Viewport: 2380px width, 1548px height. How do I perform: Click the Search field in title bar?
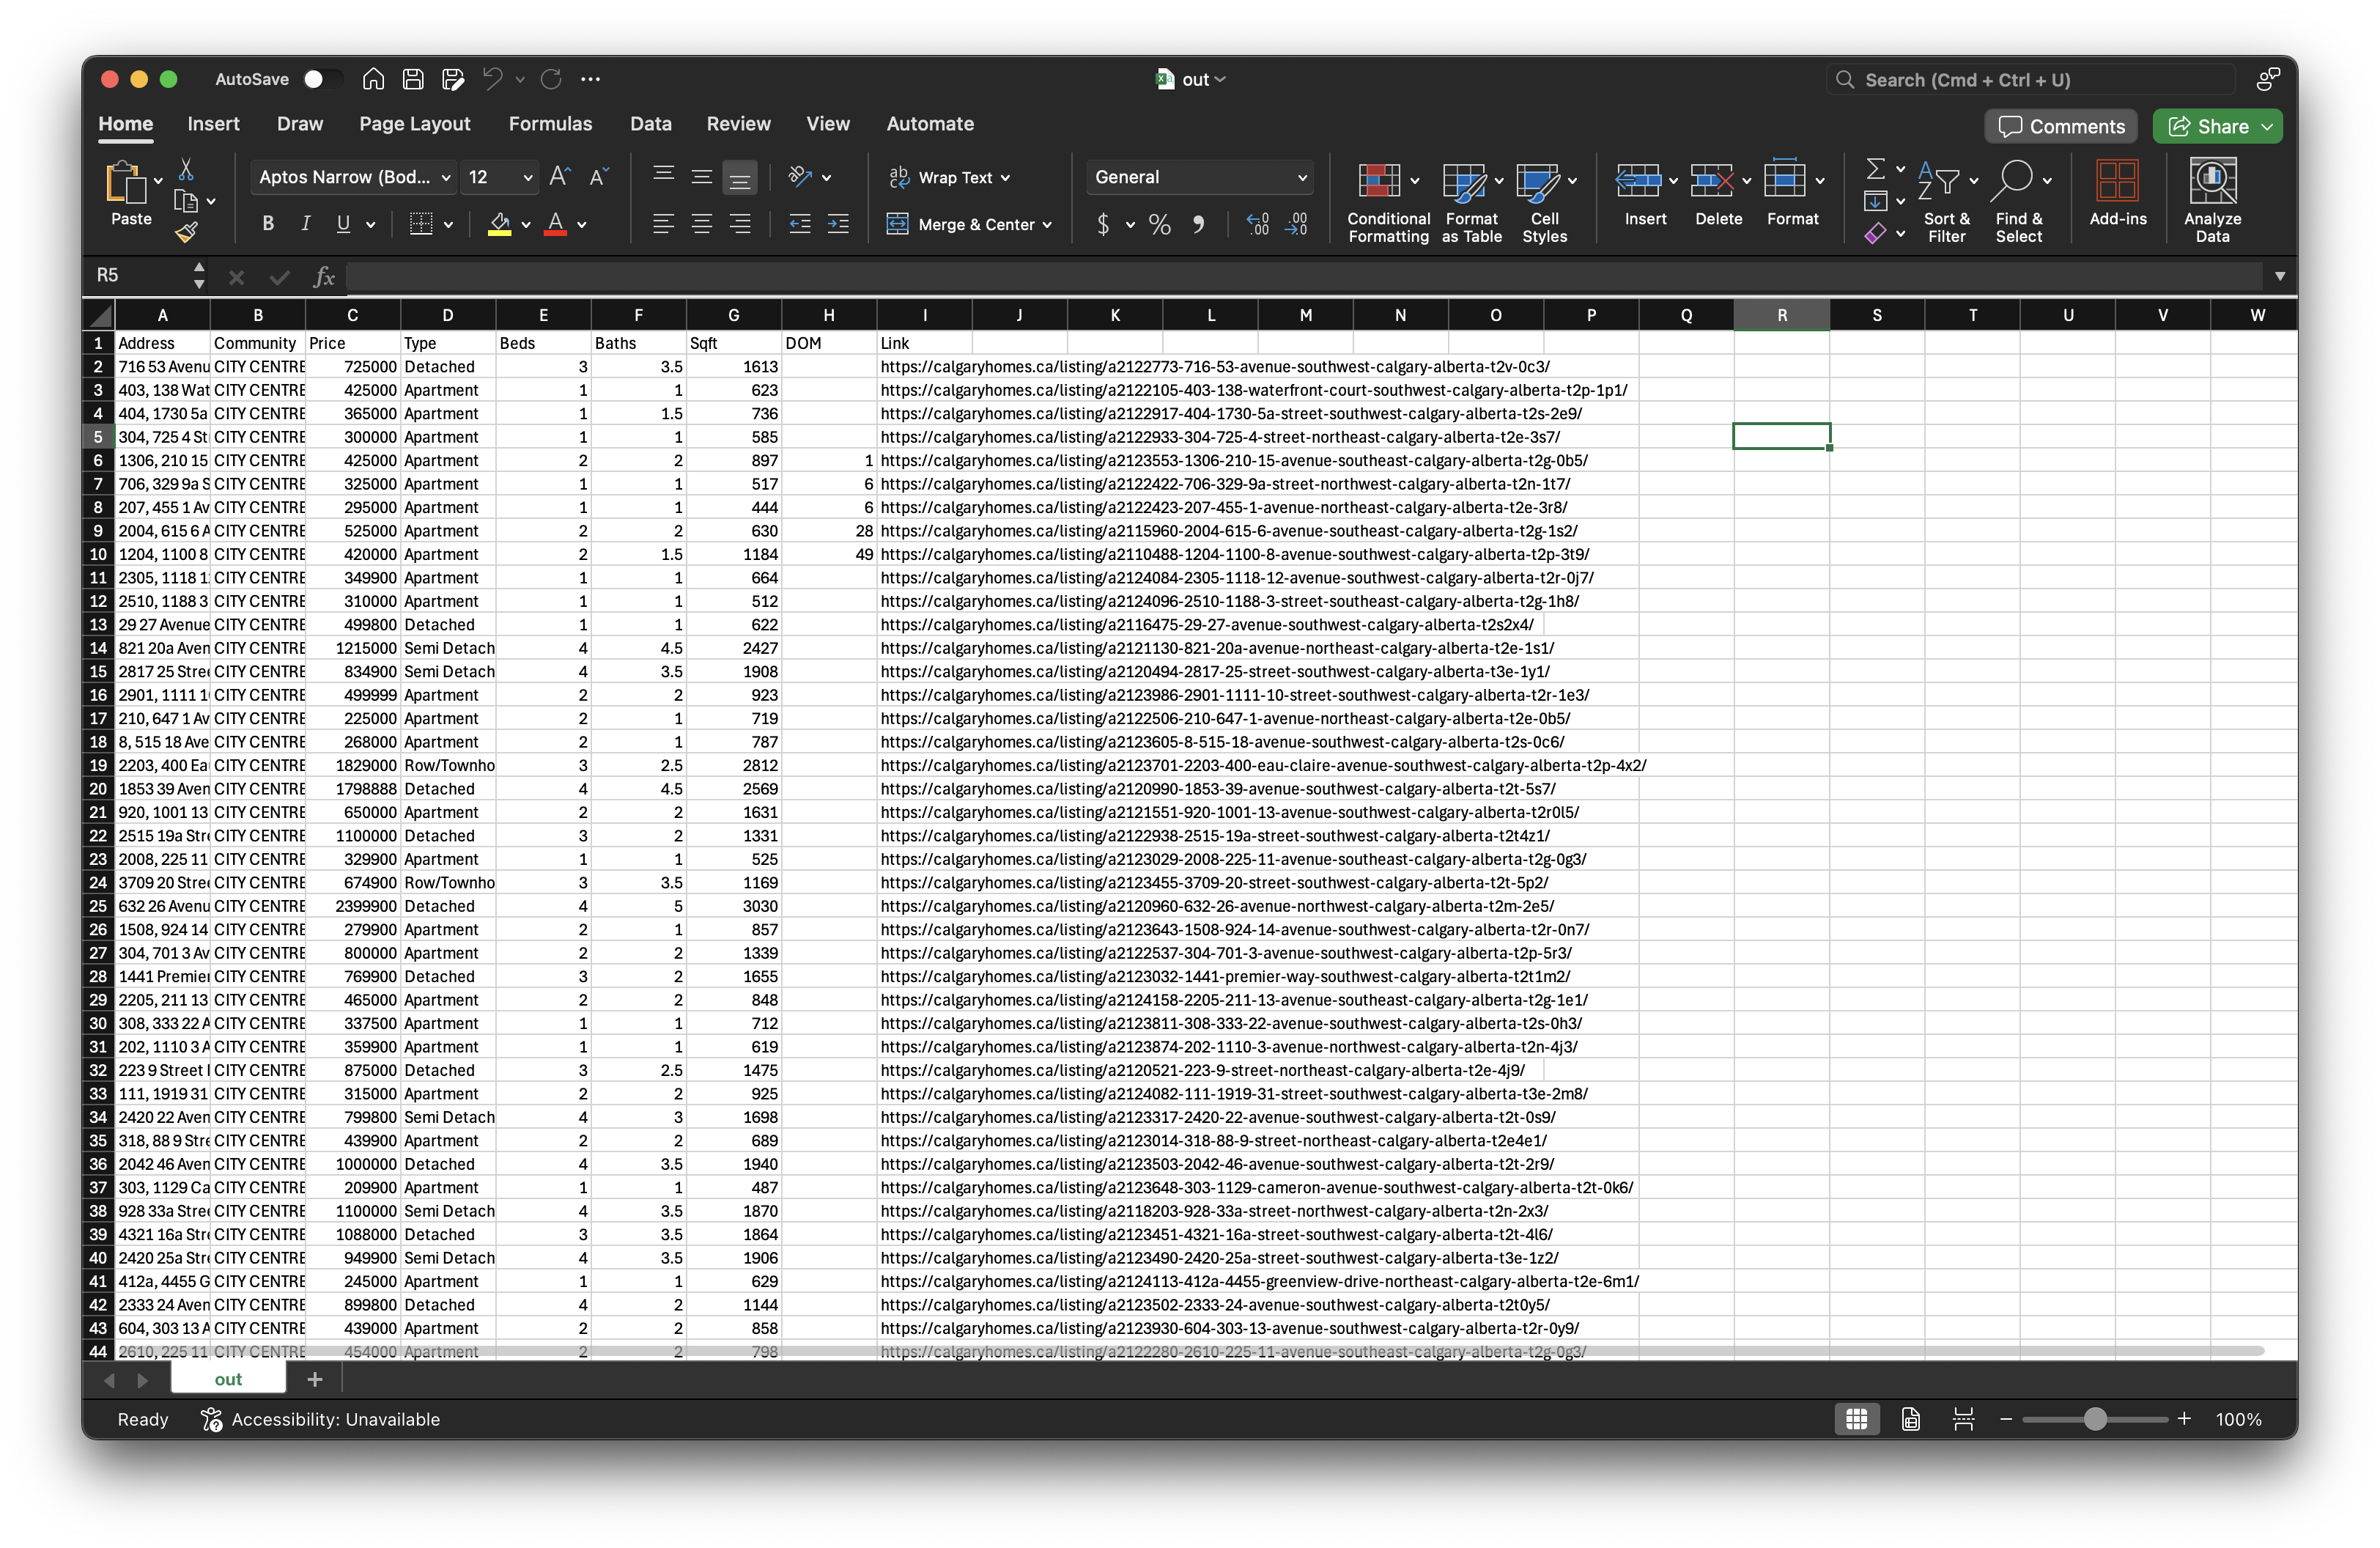pos(2030,80)
